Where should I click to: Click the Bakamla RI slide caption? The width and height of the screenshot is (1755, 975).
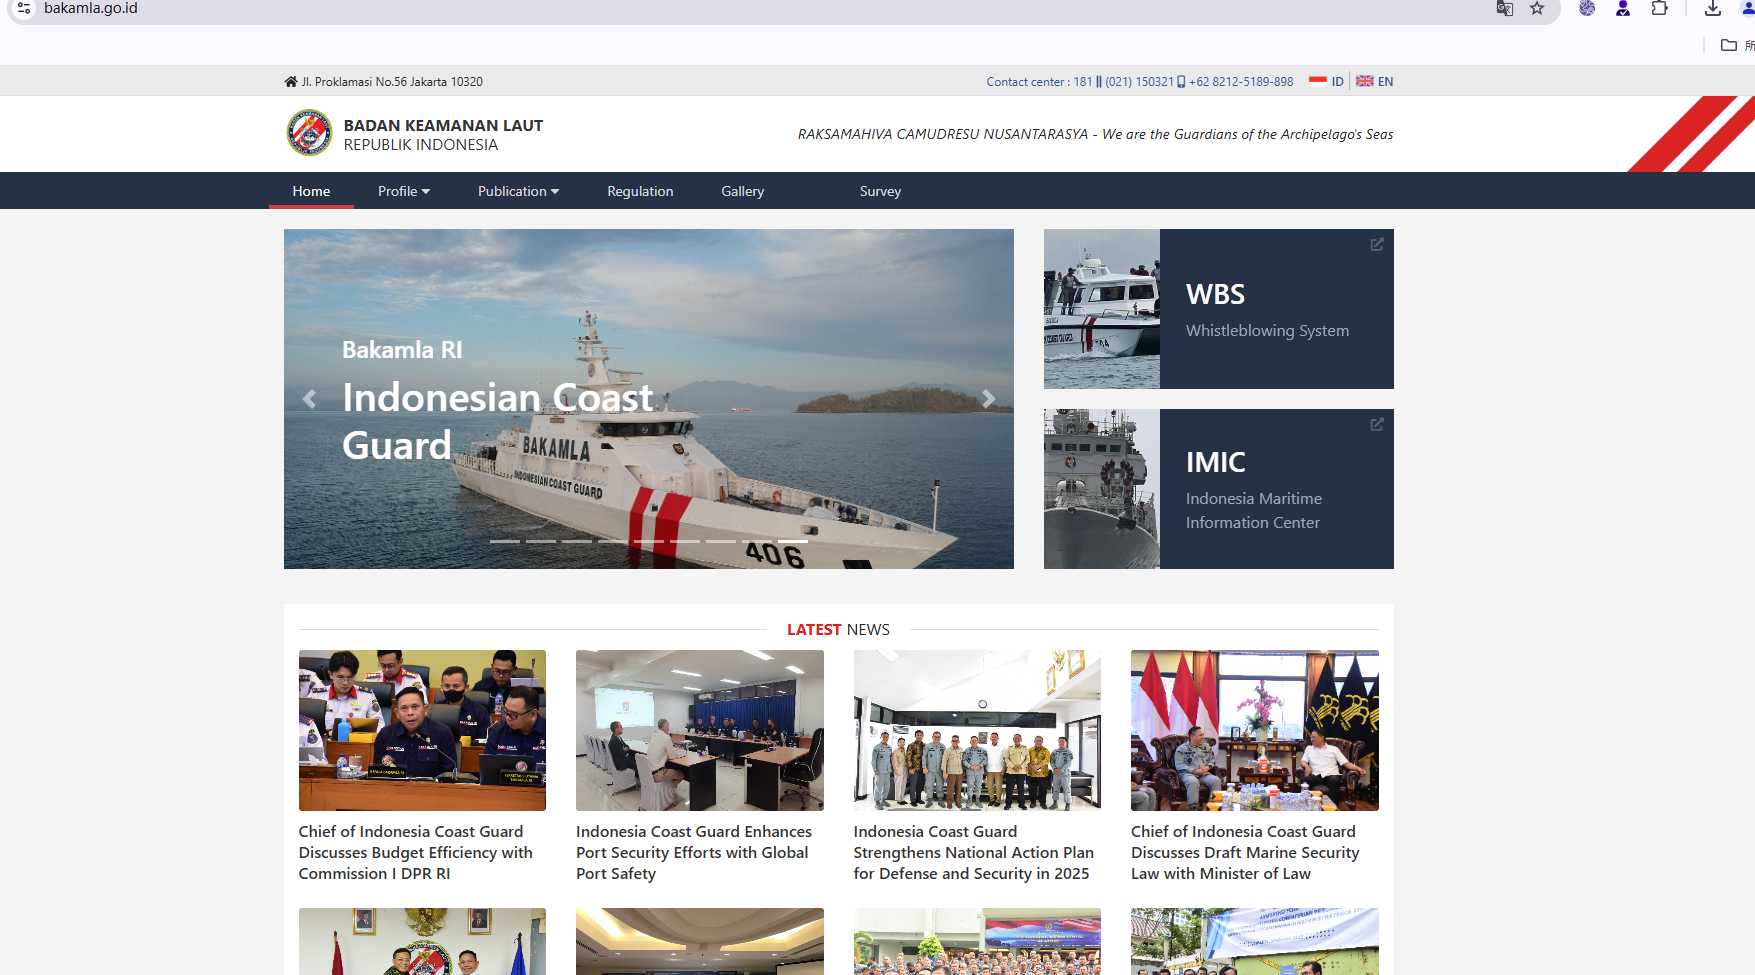(x=402, y=350)
